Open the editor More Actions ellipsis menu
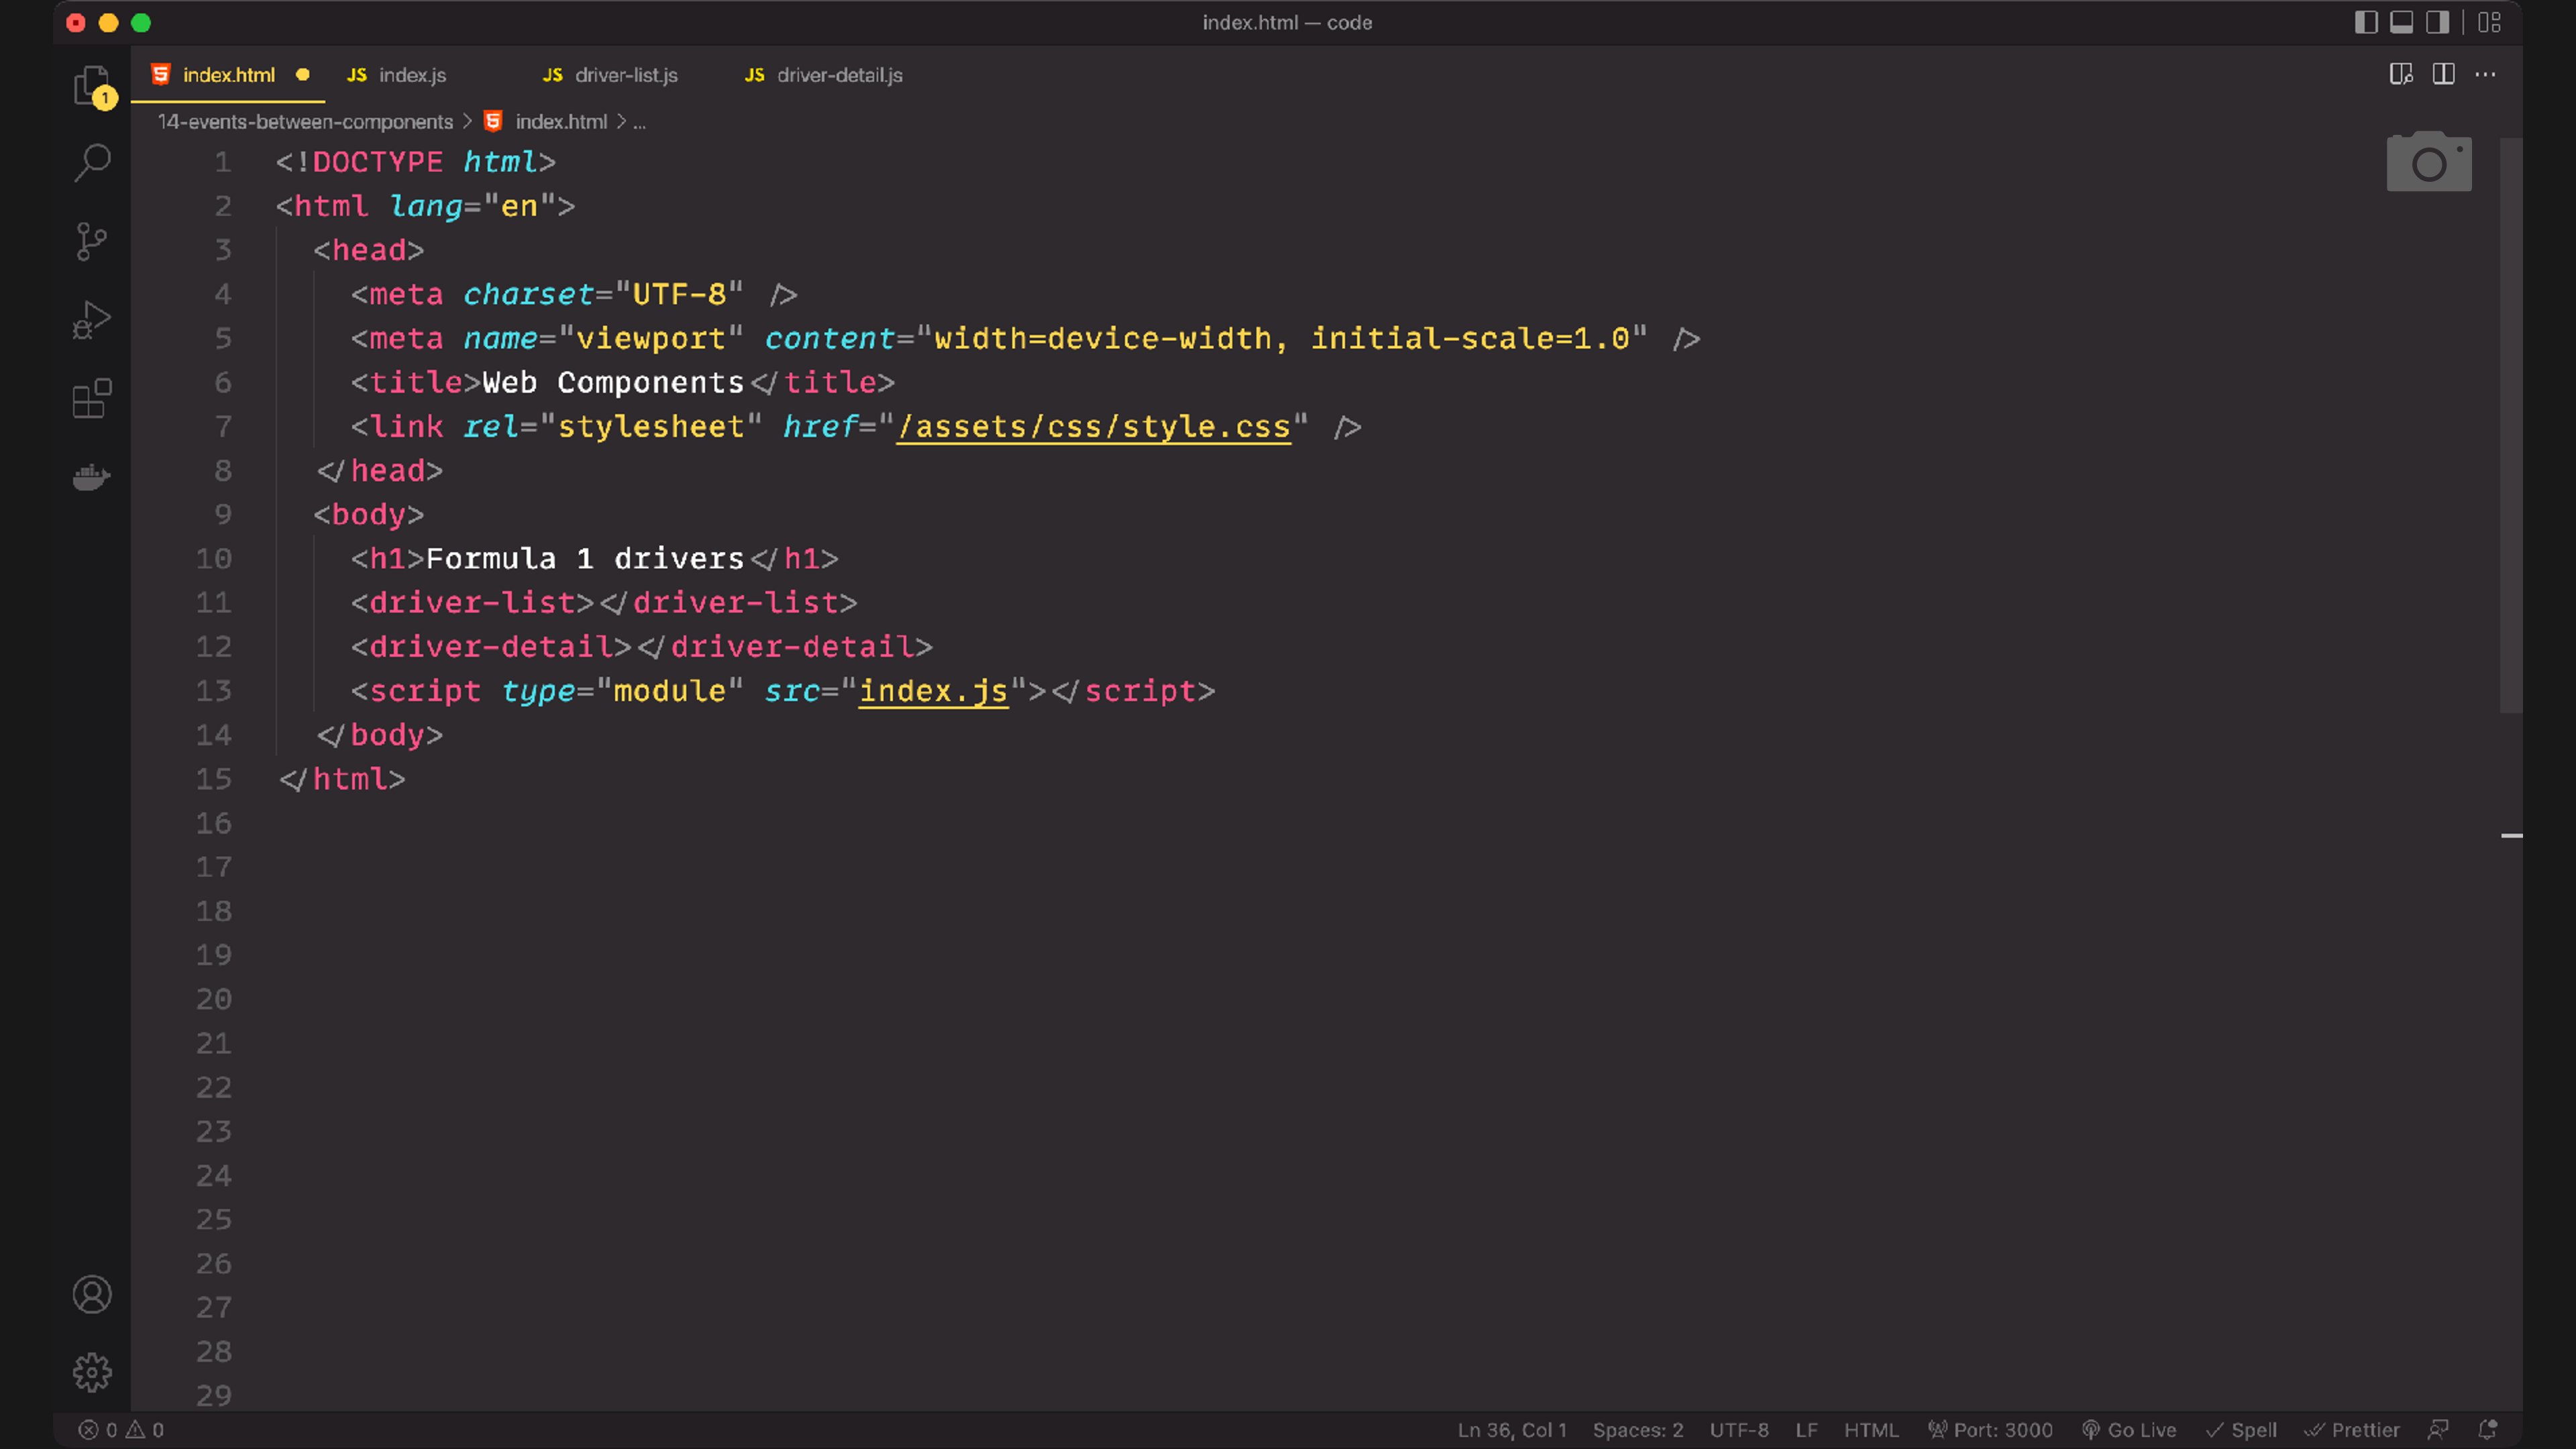Screen dimensions: 2576x1449 2485,75
